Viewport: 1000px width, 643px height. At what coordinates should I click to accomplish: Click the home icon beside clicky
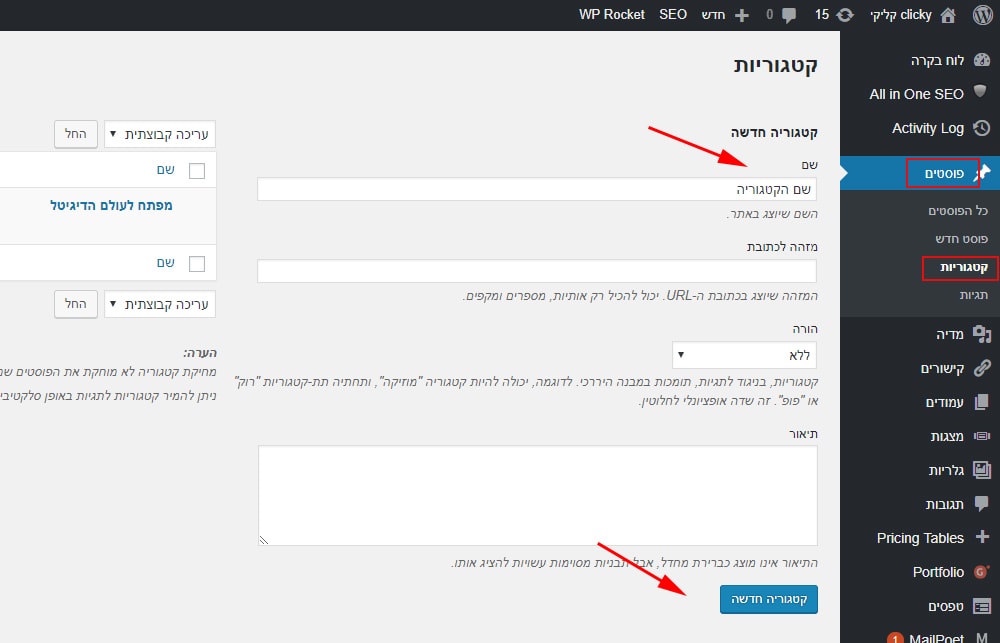[x=948, y=15]
